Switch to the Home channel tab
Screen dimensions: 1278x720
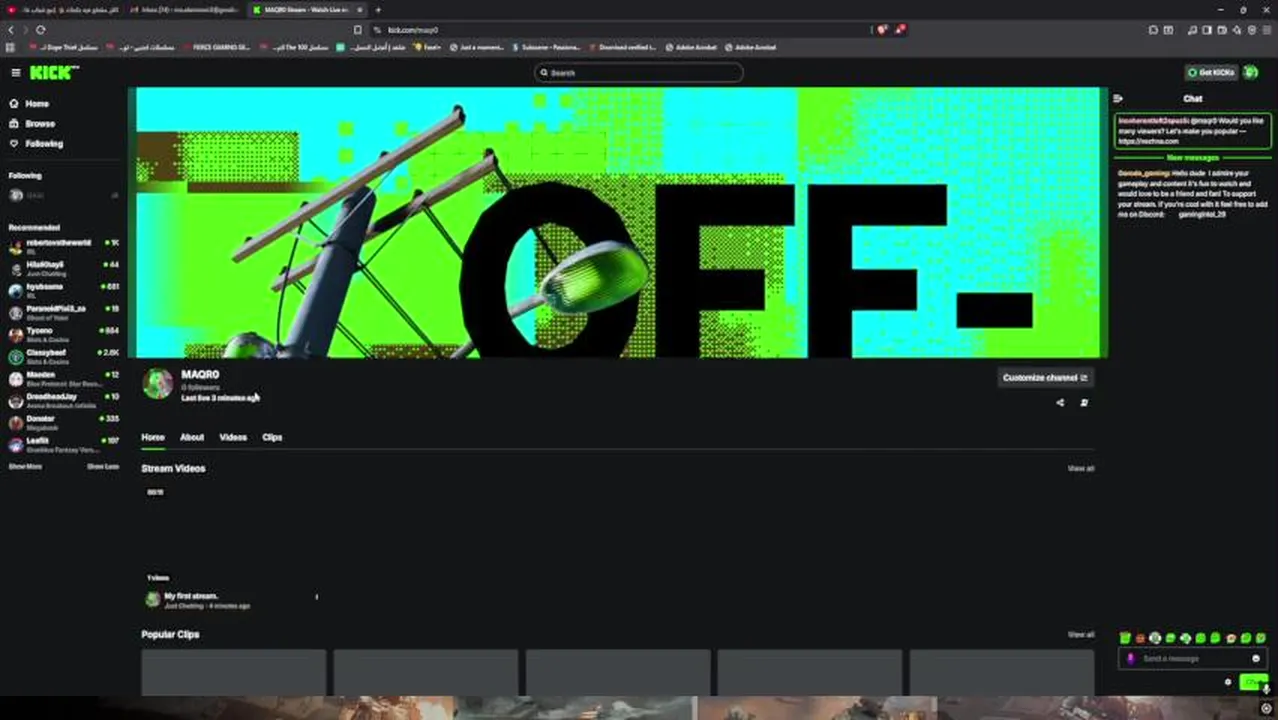click(152, 437)
